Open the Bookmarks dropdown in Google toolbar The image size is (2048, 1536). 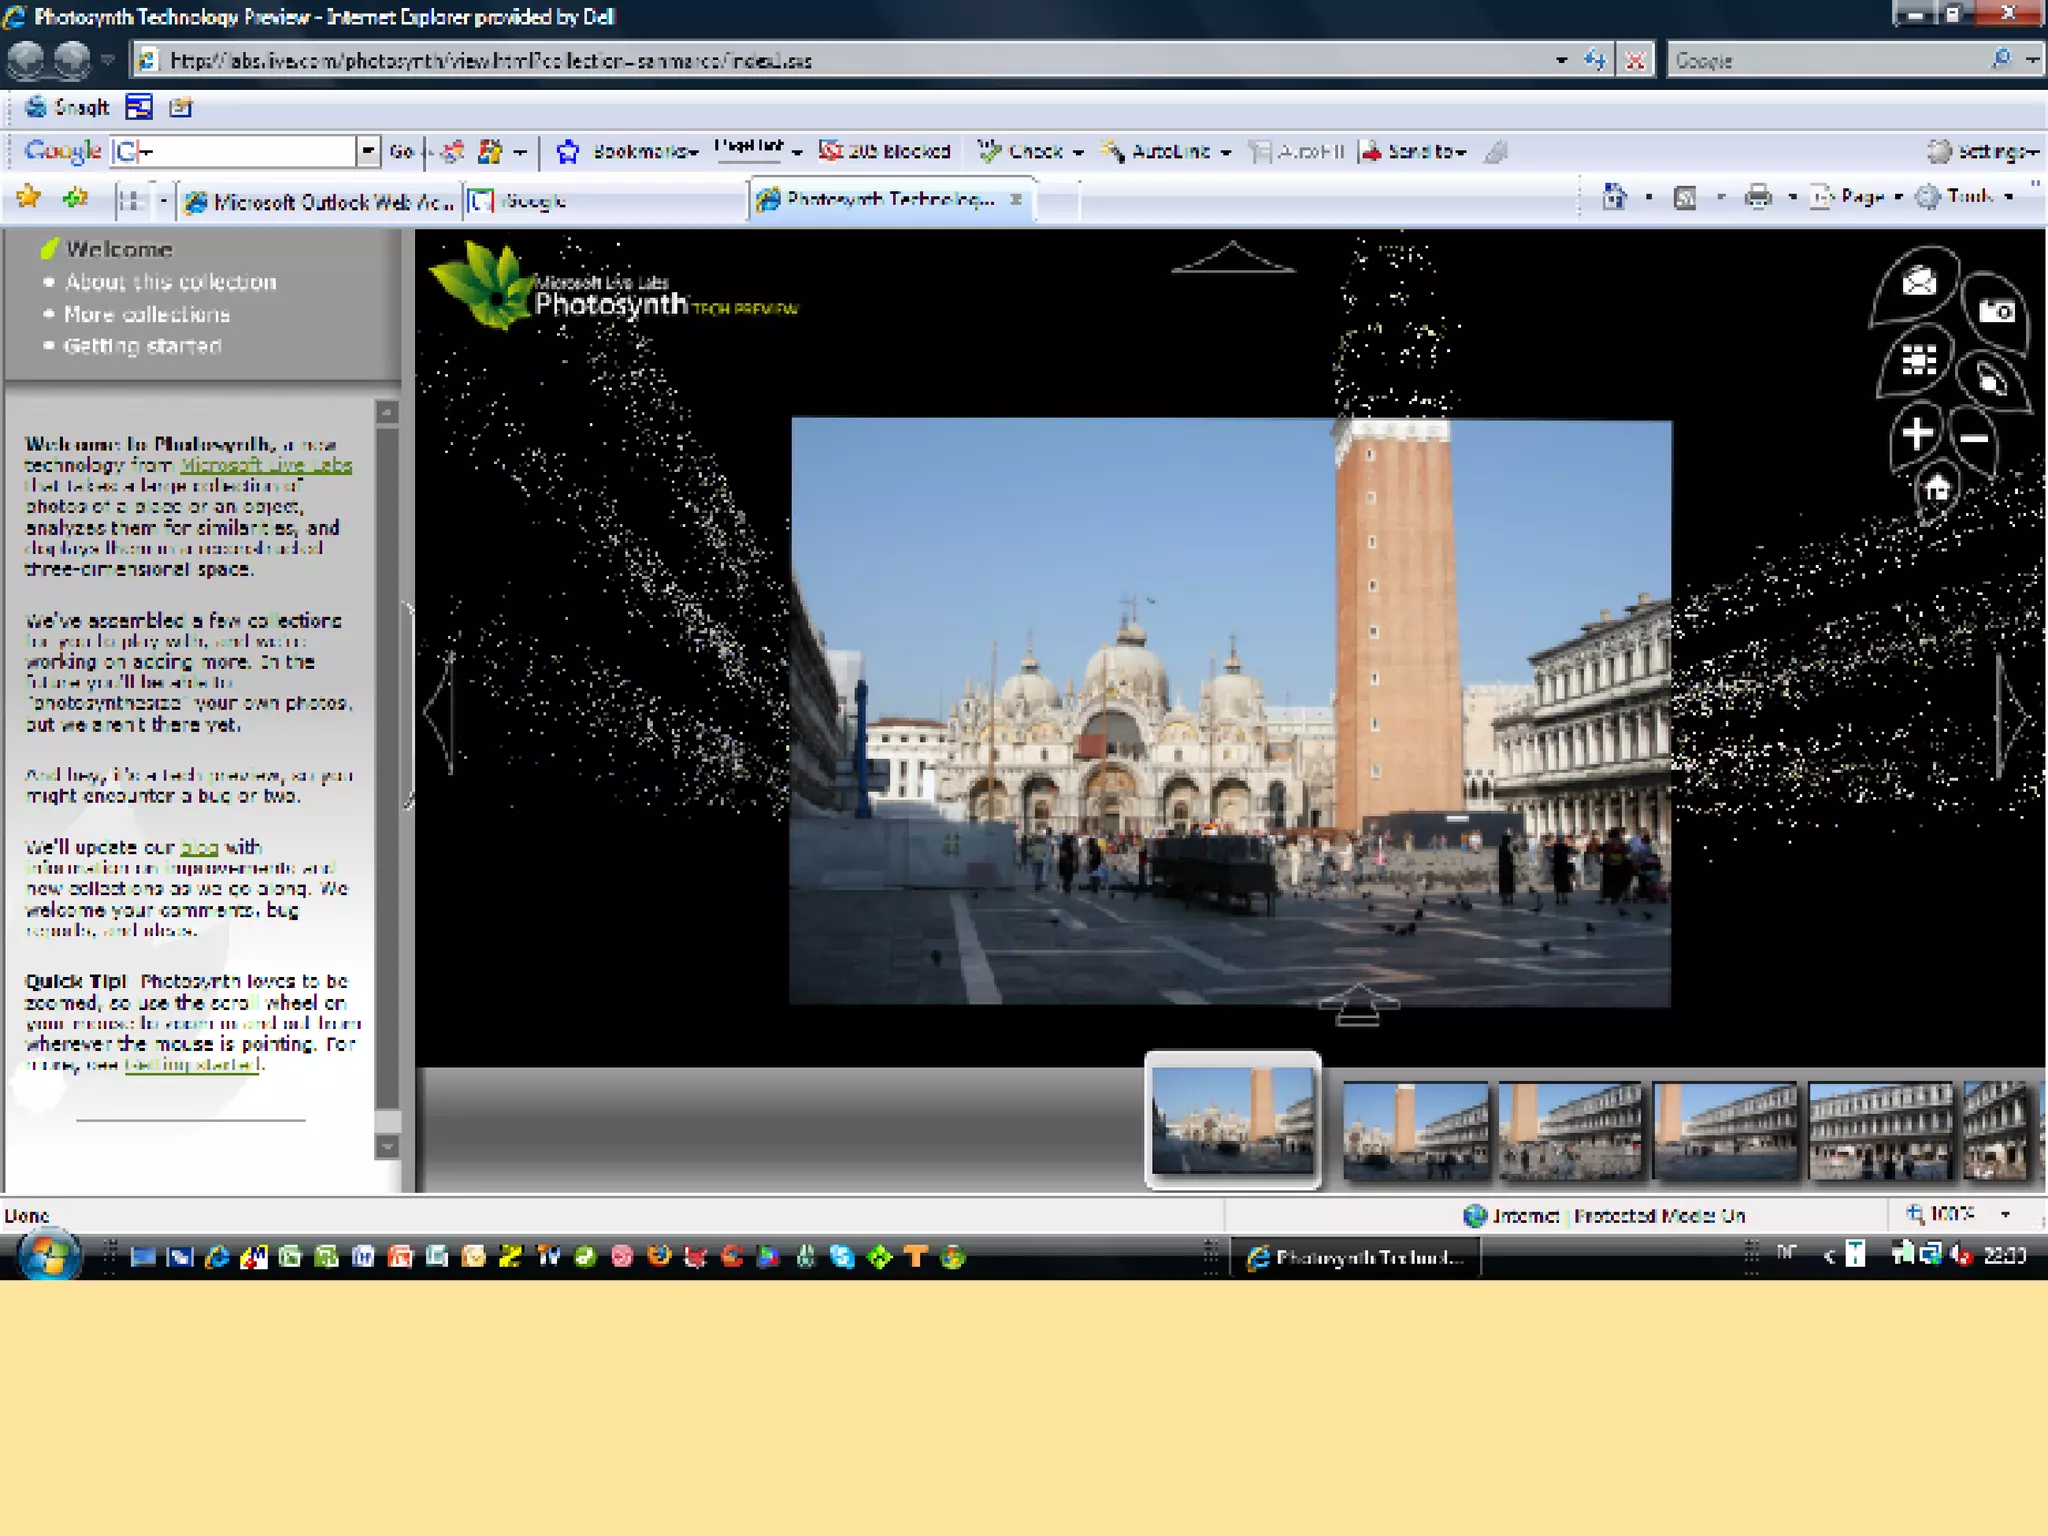click(x=644, y=152)
